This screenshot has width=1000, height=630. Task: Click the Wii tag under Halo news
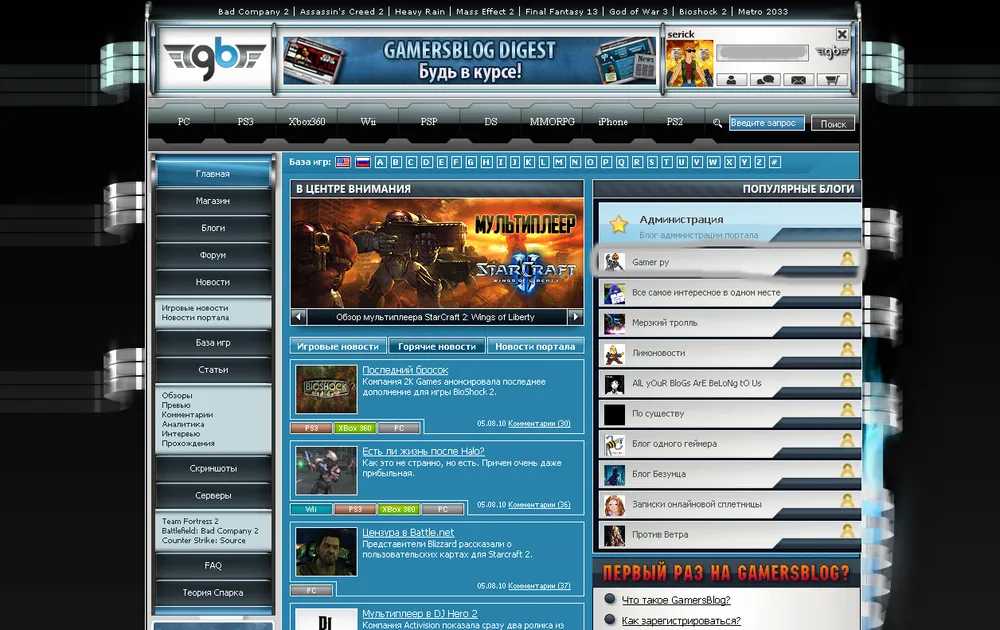pyautogui.click(x=311, y=509)
